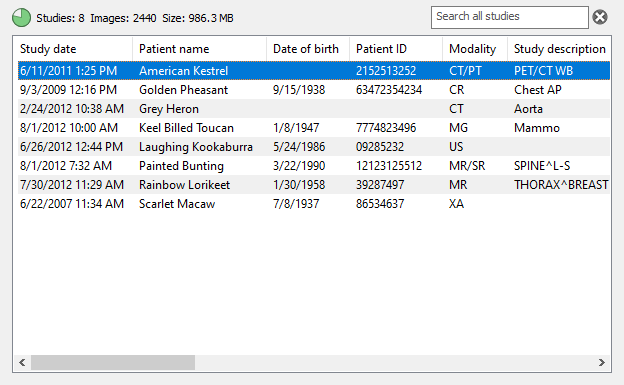
Task: Sort by Patient name column header
Action: [x=199, y=49]
